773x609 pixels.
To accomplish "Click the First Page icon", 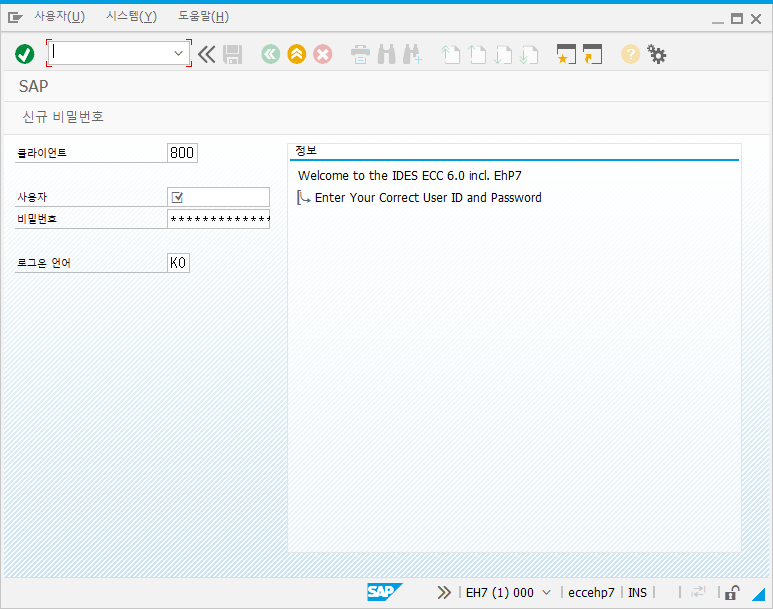I will [x=451, y=54].
